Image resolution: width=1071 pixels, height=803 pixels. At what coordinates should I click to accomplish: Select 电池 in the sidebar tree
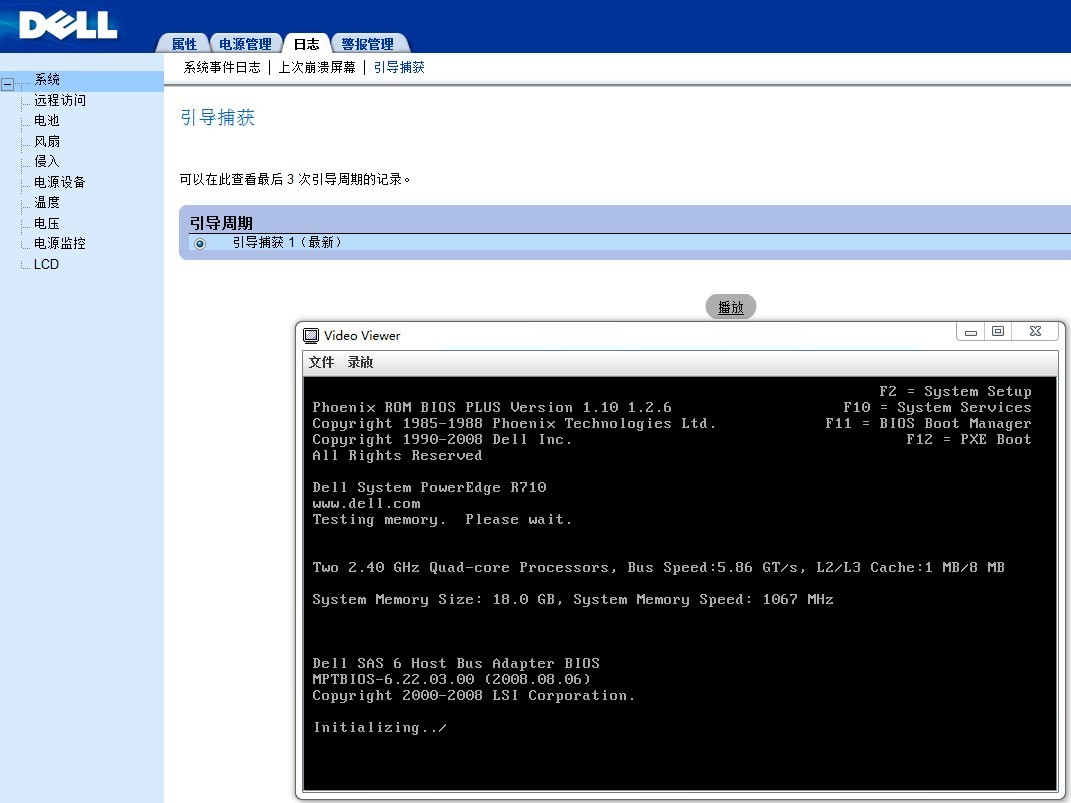pyautogui.click(x=47, y=120)
